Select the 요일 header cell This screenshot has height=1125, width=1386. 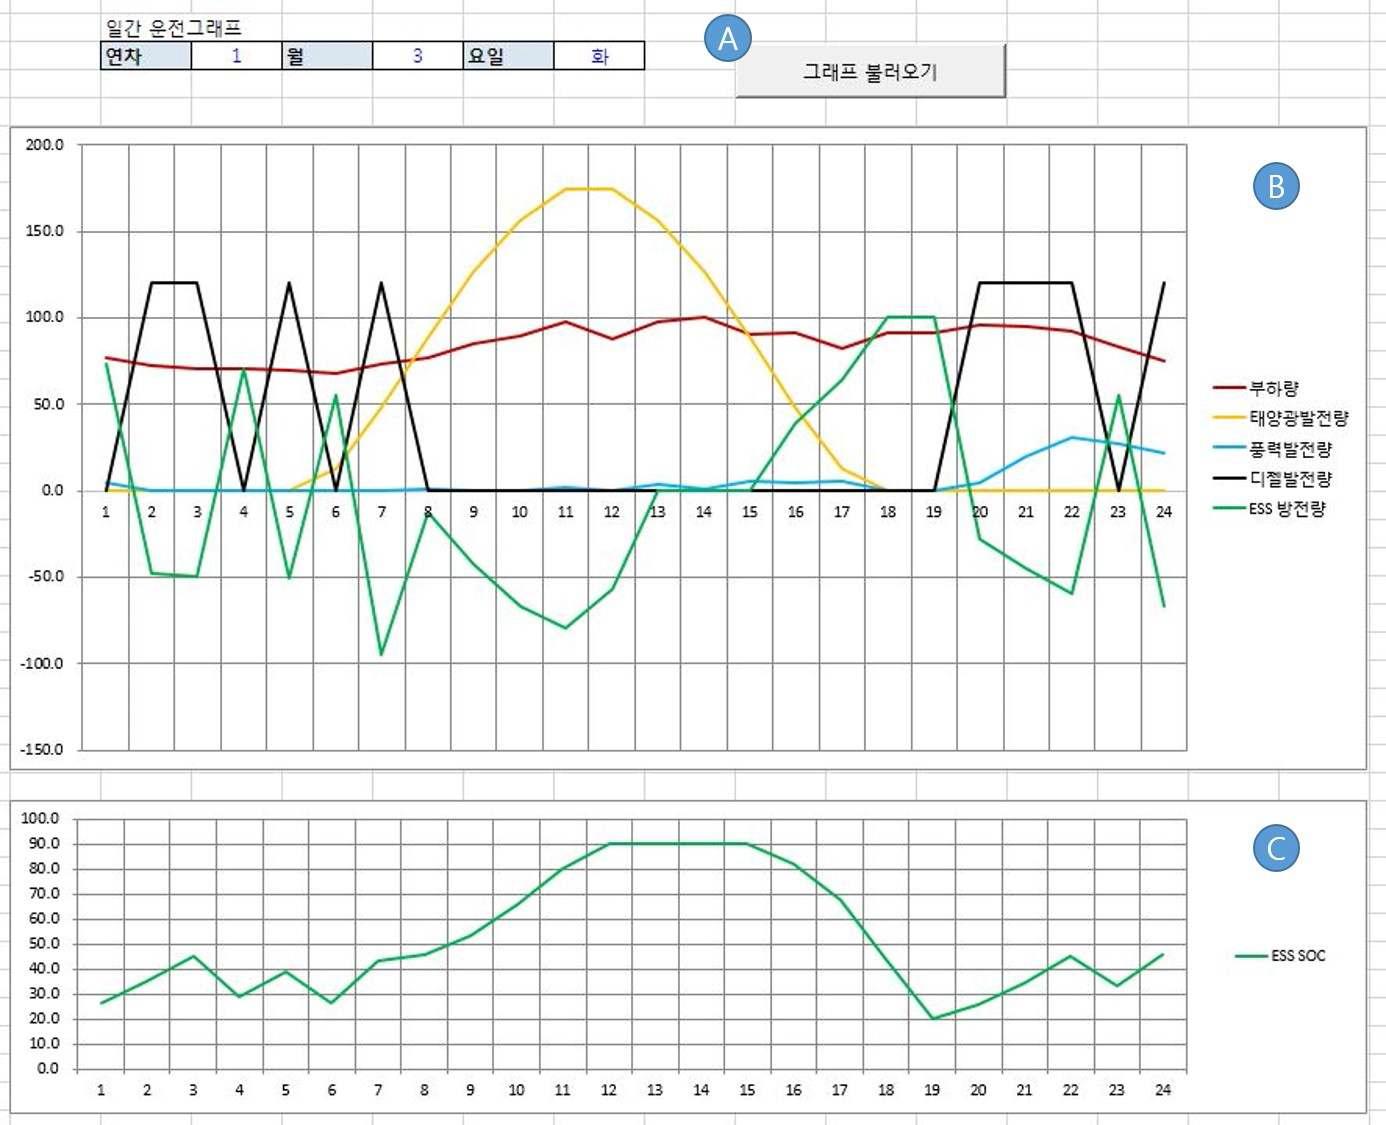(509, 56)
